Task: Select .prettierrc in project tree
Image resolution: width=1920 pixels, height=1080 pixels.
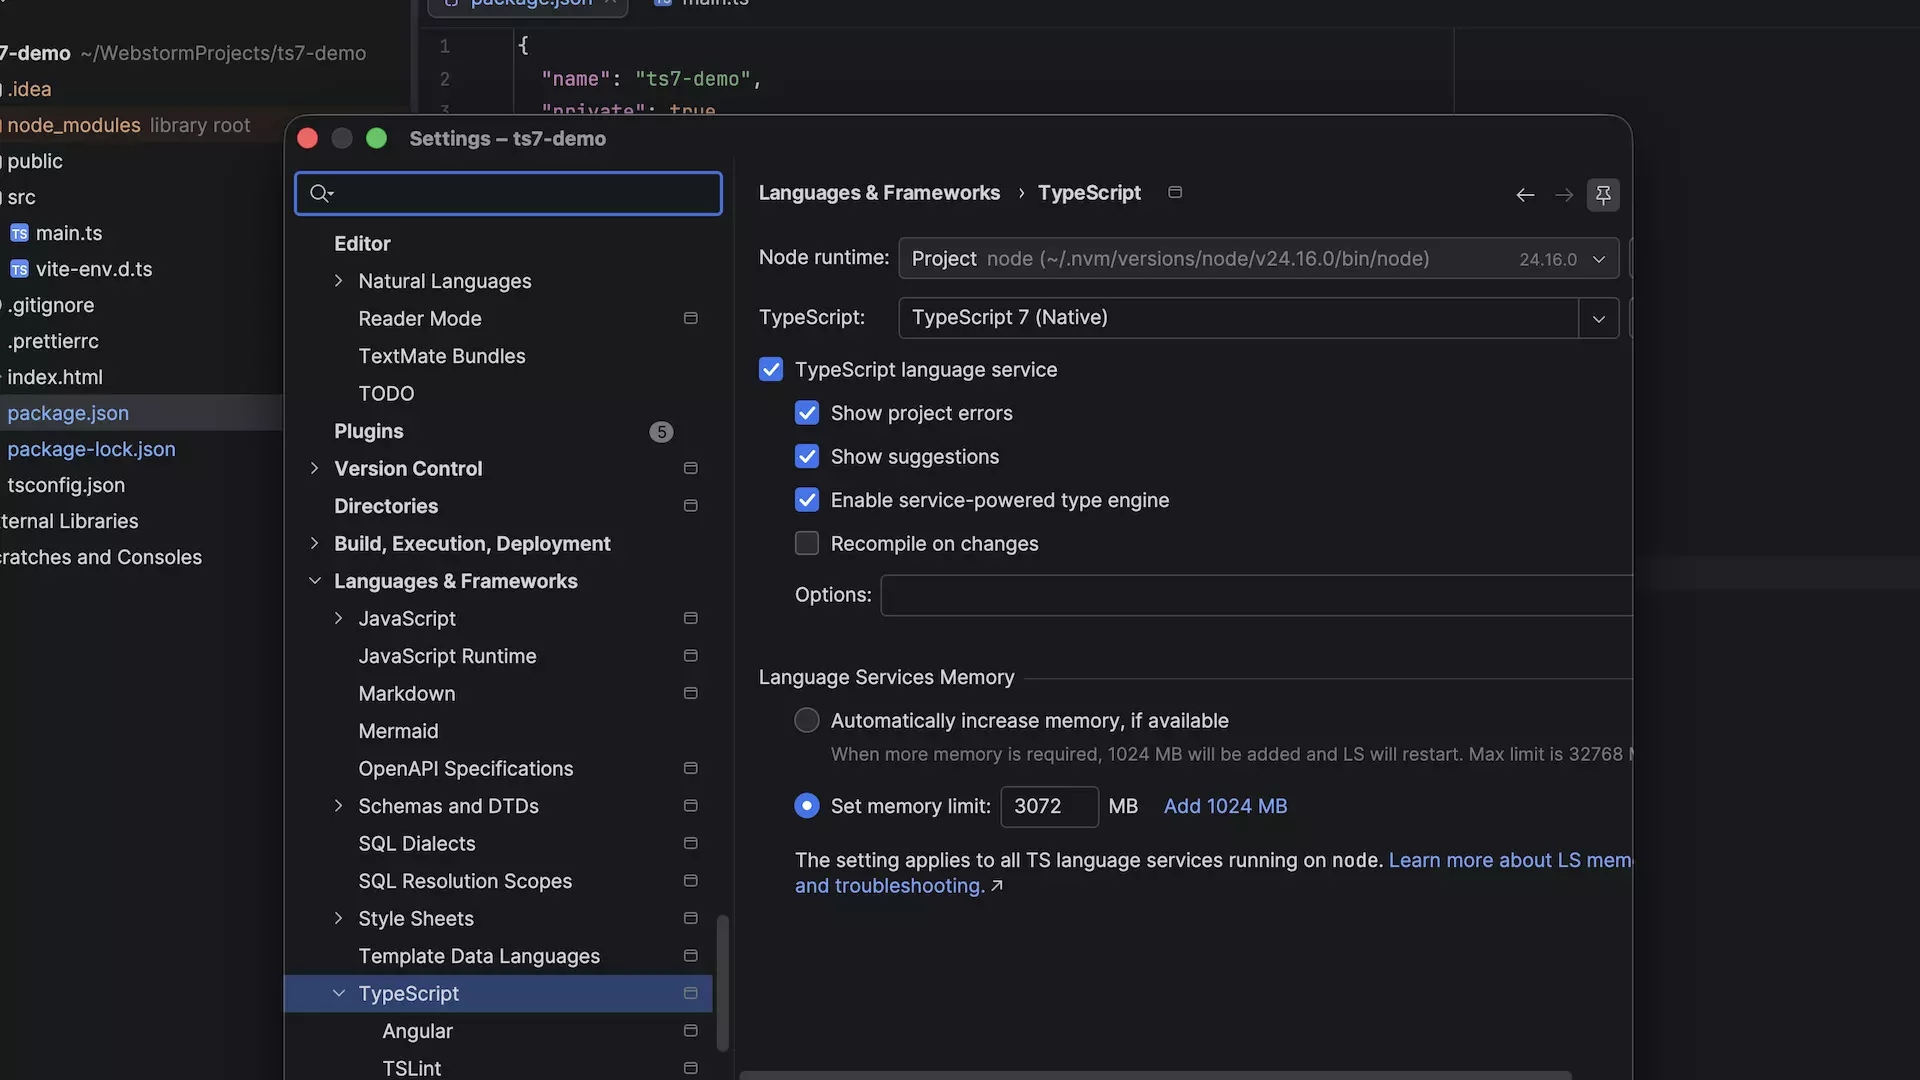Action: coord(53,341)
